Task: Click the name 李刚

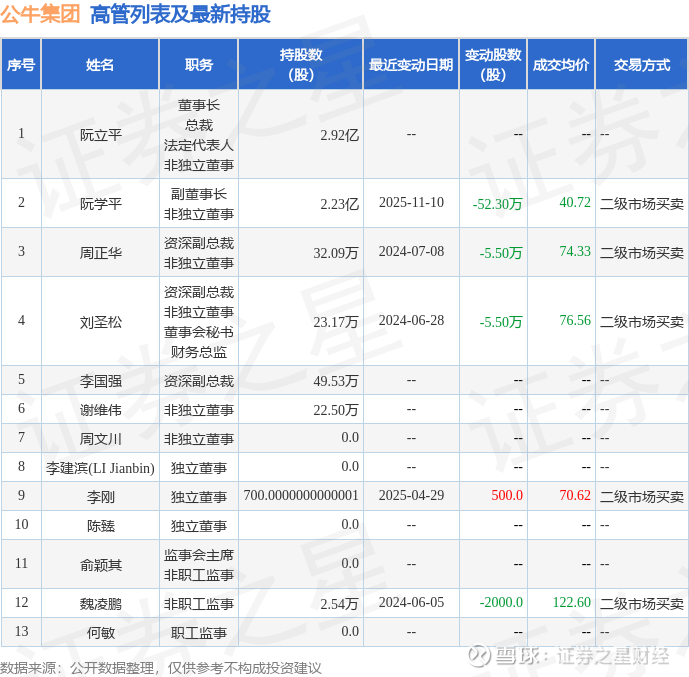Action: click(x=101, y=497)
